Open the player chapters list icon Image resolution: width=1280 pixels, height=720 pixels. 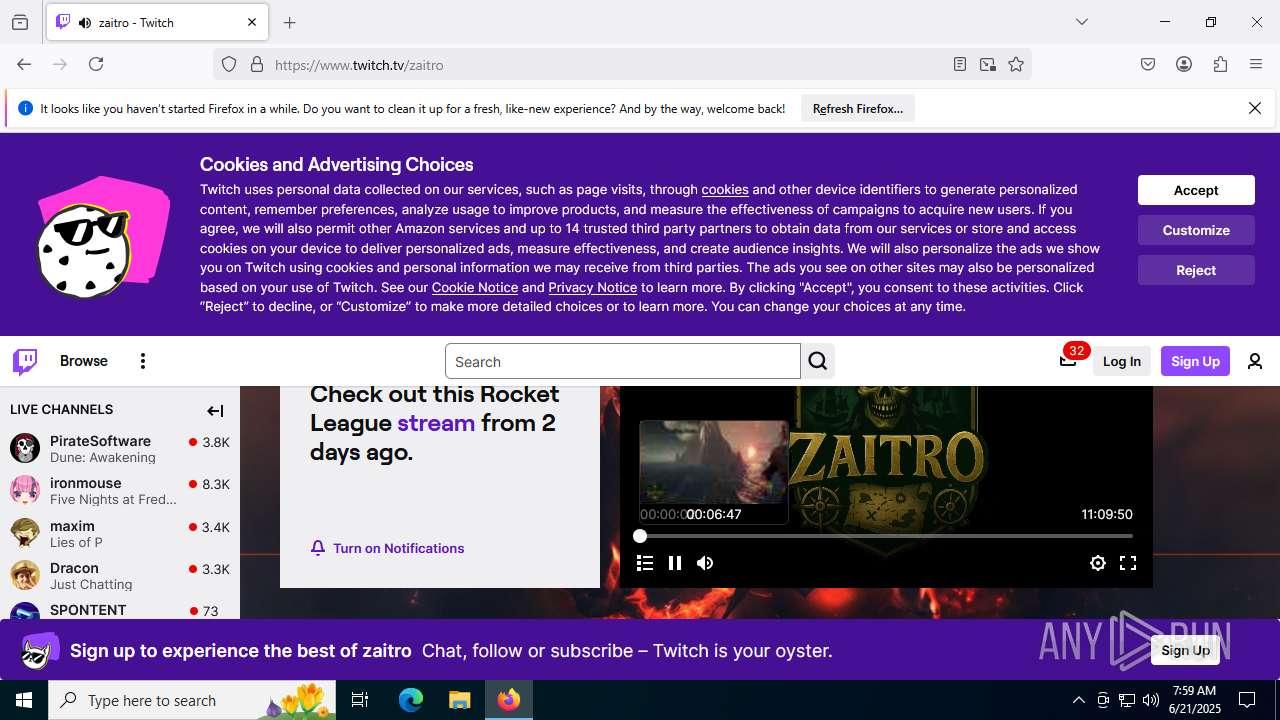pyautogui.click(x=645, y=563)
